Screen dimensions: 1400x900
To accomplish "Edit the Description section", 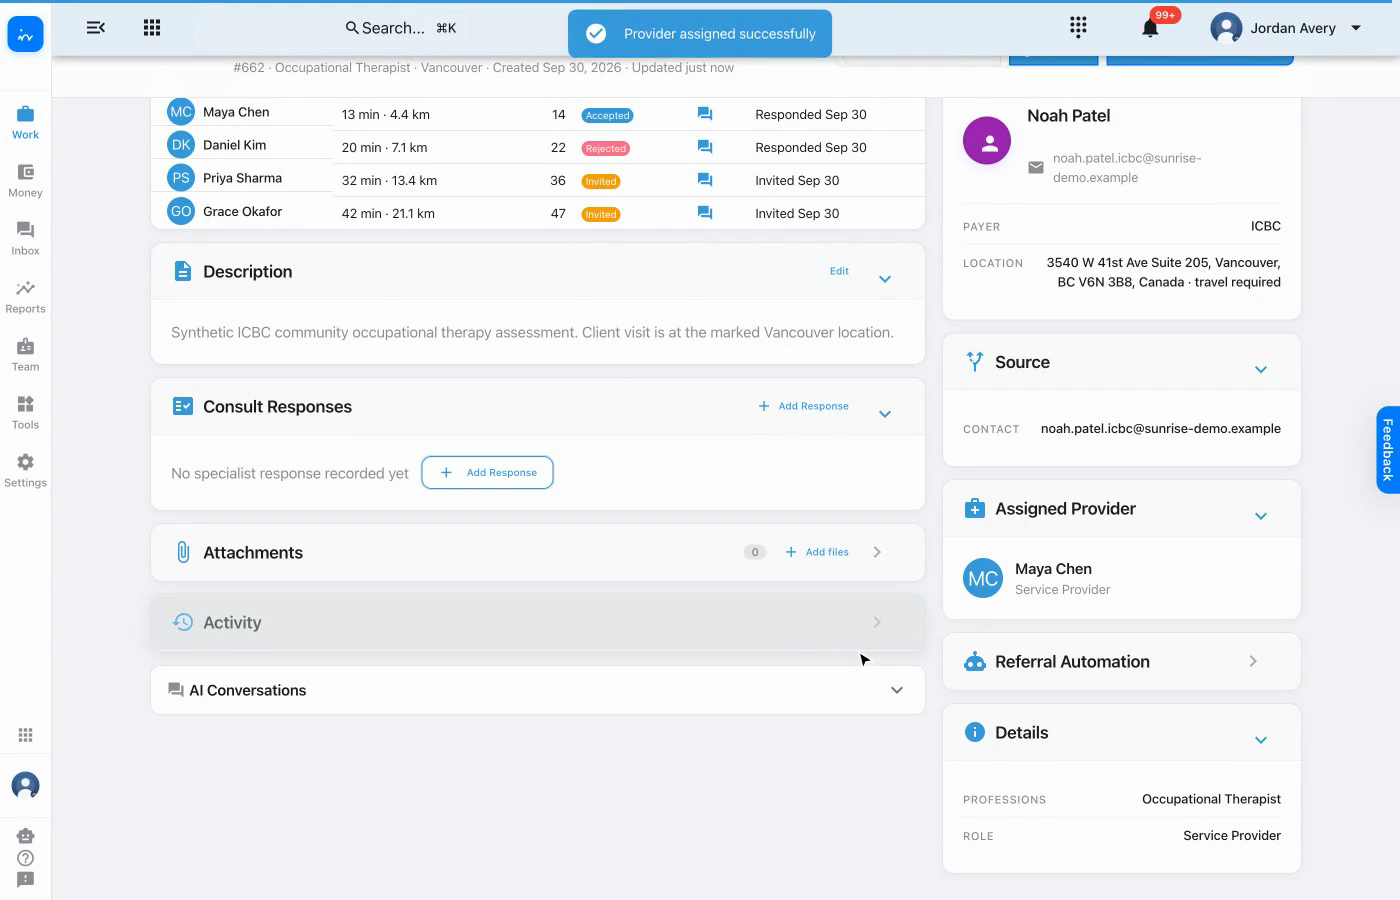I will pos(839,271).
